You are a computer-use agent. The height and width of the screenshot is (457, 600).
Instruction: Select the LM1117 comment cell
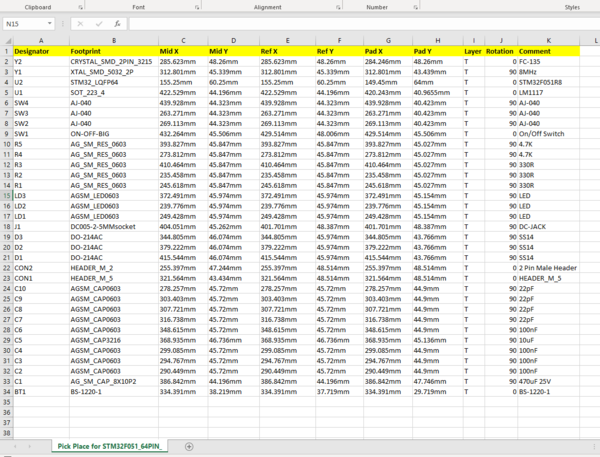(548, 93)
